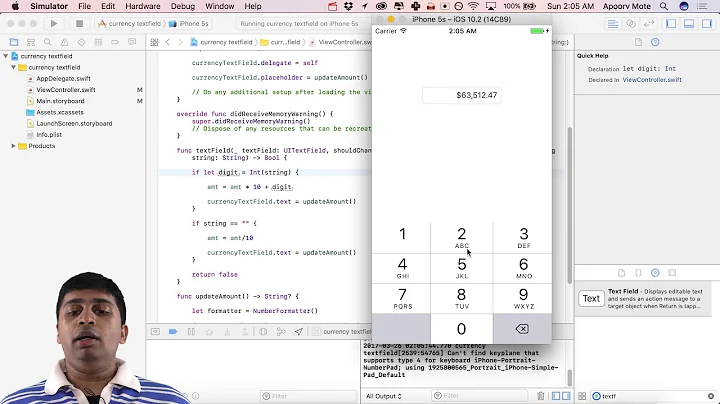
Task: Open the Issue navigator warning icon
Action: pyautogui.click(x=64, y=42)
